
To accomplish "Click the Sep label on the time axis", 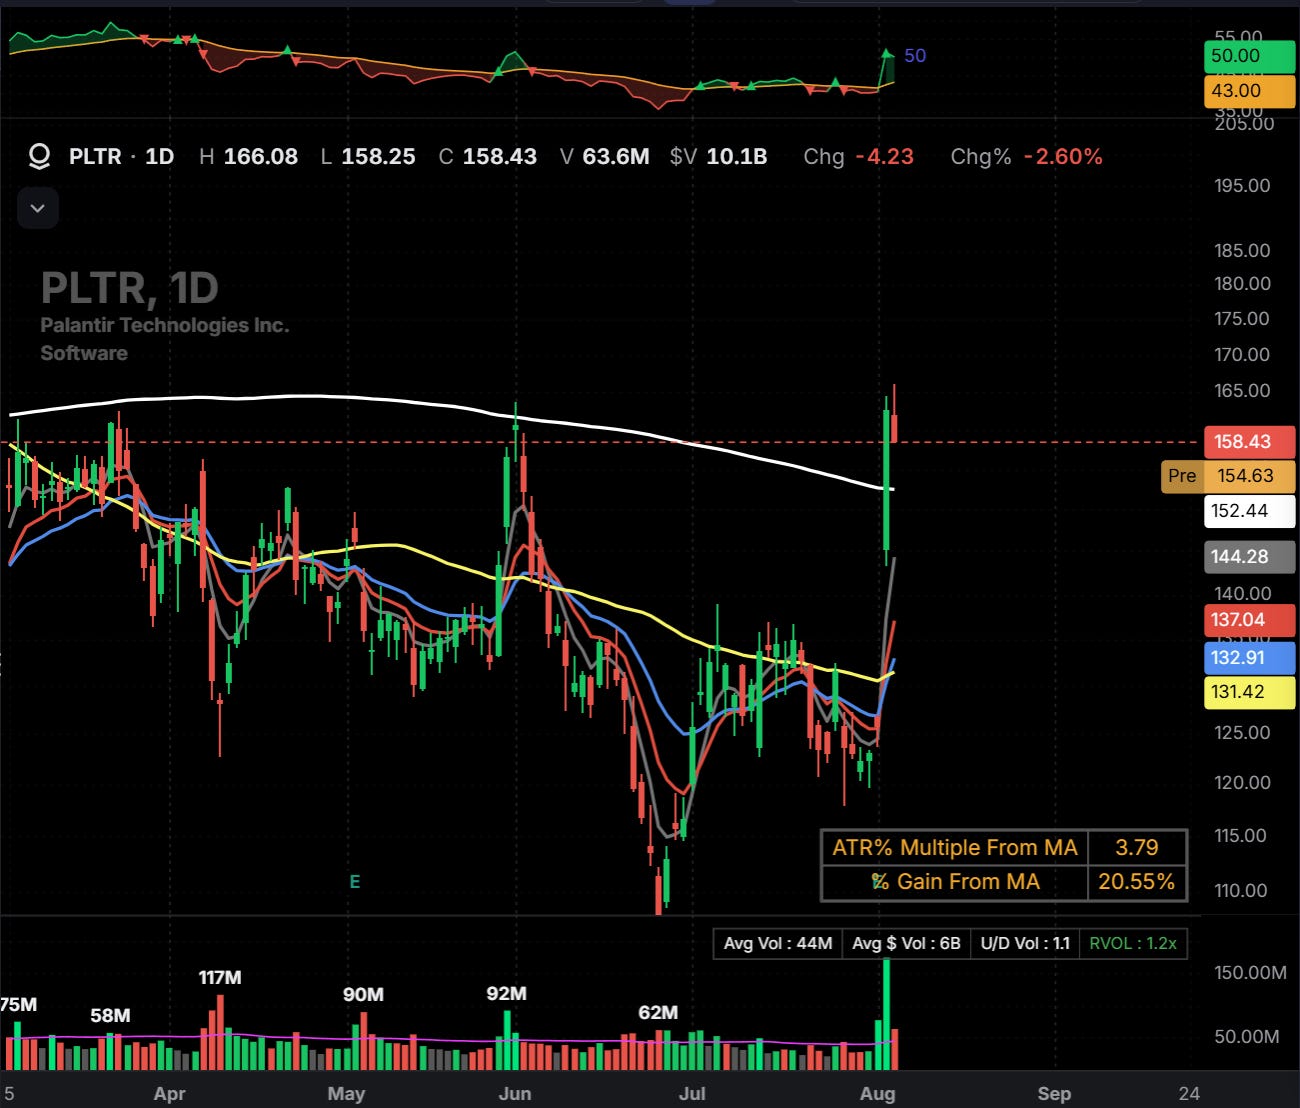I will pos(1054,1094).
